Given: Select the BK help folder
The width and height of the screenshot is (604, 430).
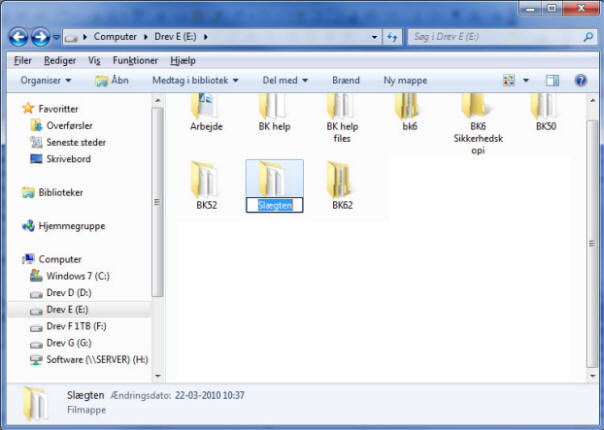Looking at the screenshot, I should click(x=274, y=112).
